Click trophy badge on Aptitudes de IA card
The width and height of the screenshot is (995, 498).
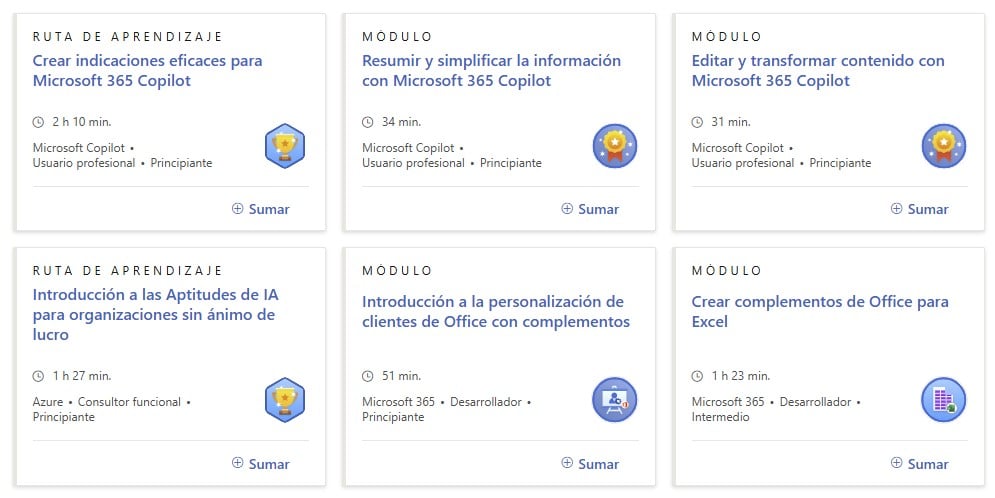coord(285,400)
